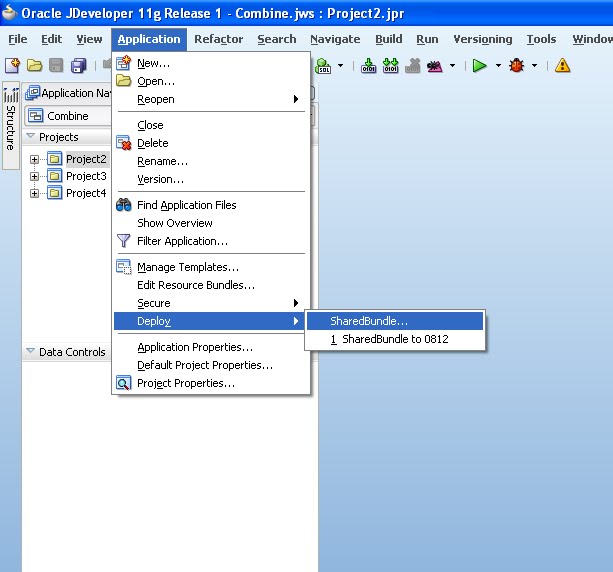Image resolution: width=613 pixels, height=572 pixels.
Task: Open the Debug dropdown arrow
Action: point(534,65)
